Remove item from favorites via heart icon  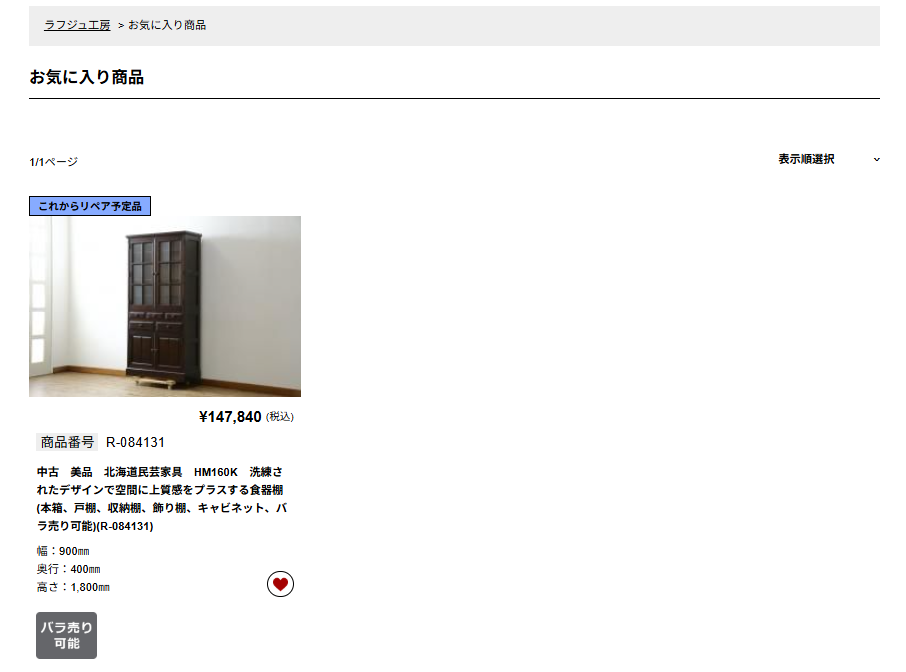click(x=280, y=584)
